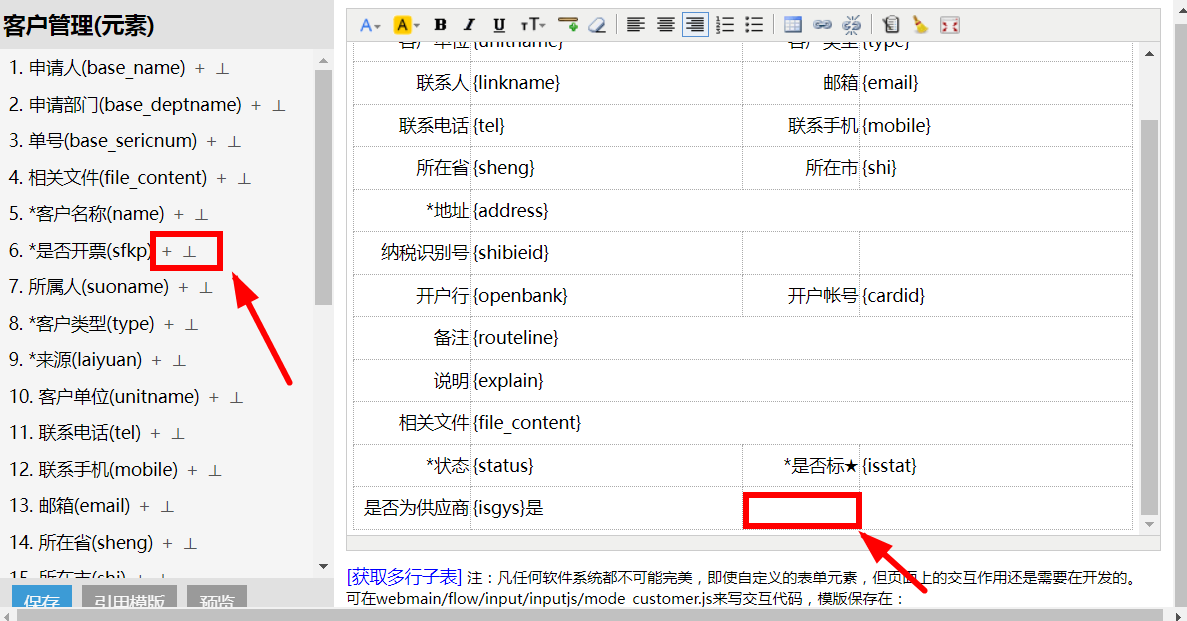
Task: Toggle the bullet list option
Action: point(754,25)
